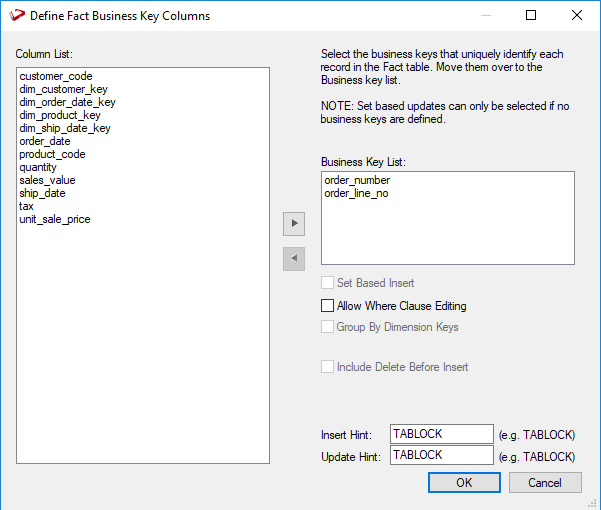Select product_code column entry
Screen dimensions: 601x510
52,154
